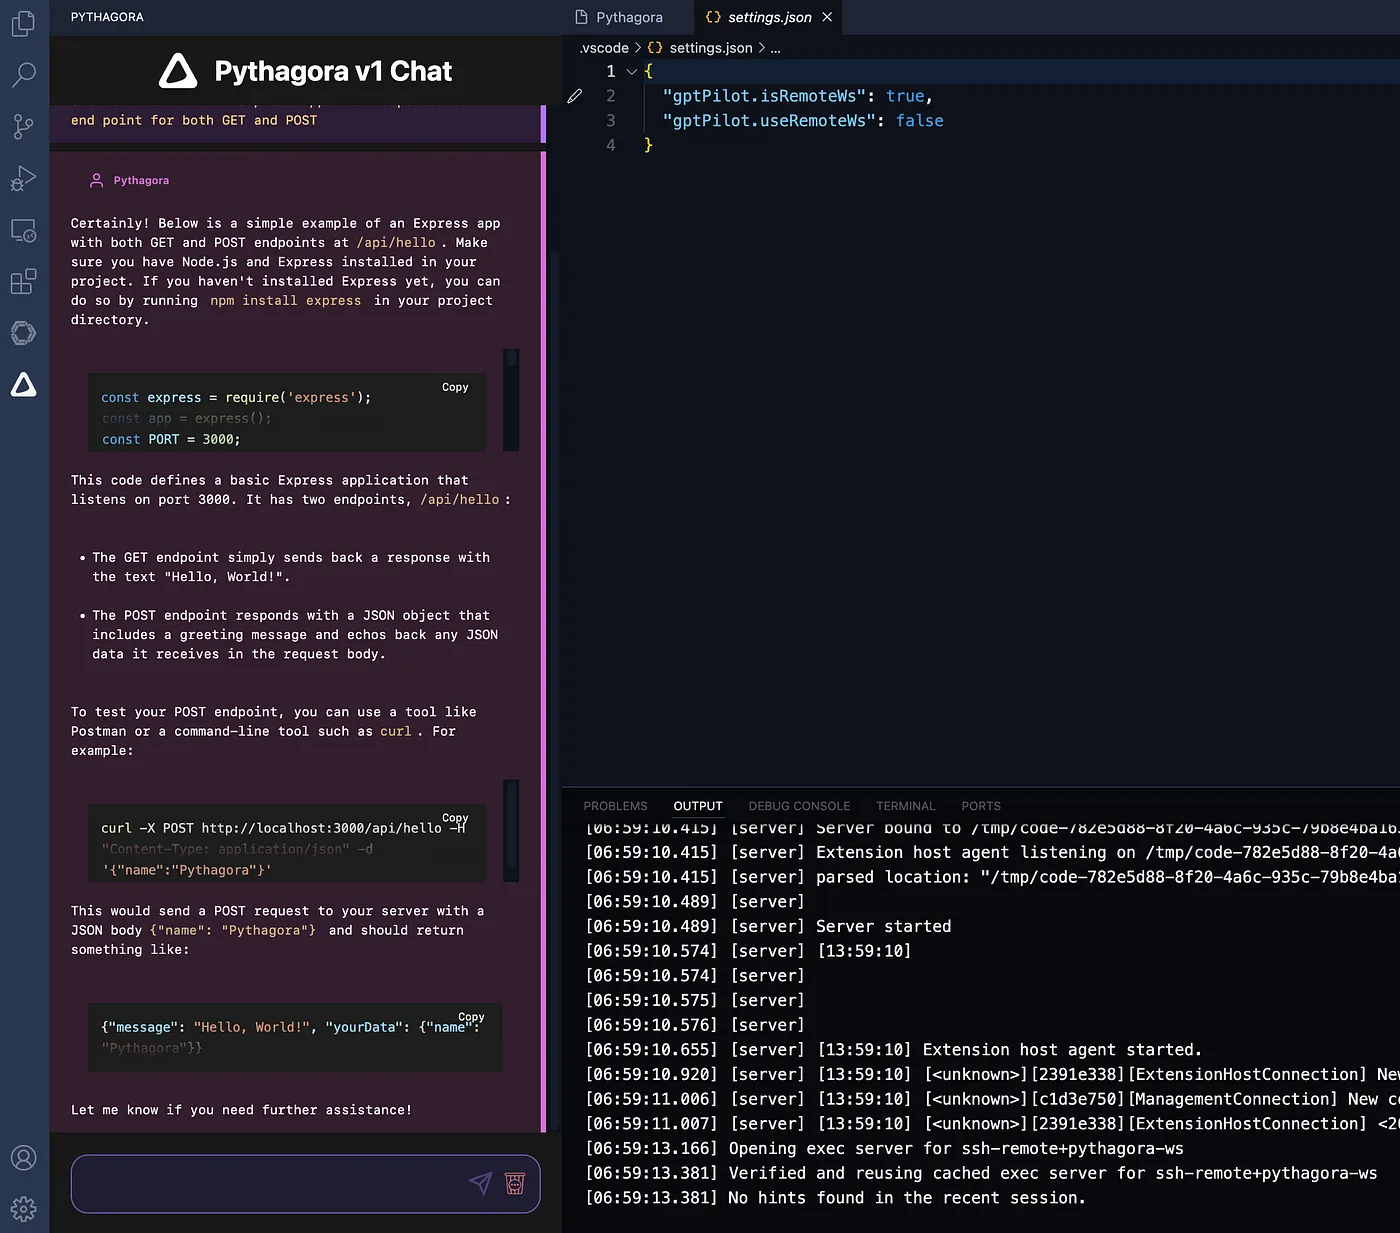Click the "gptPilot.isRemoteWs" key
Viewport: 1400px width, 1233px height.
click(x=764, y=96)
